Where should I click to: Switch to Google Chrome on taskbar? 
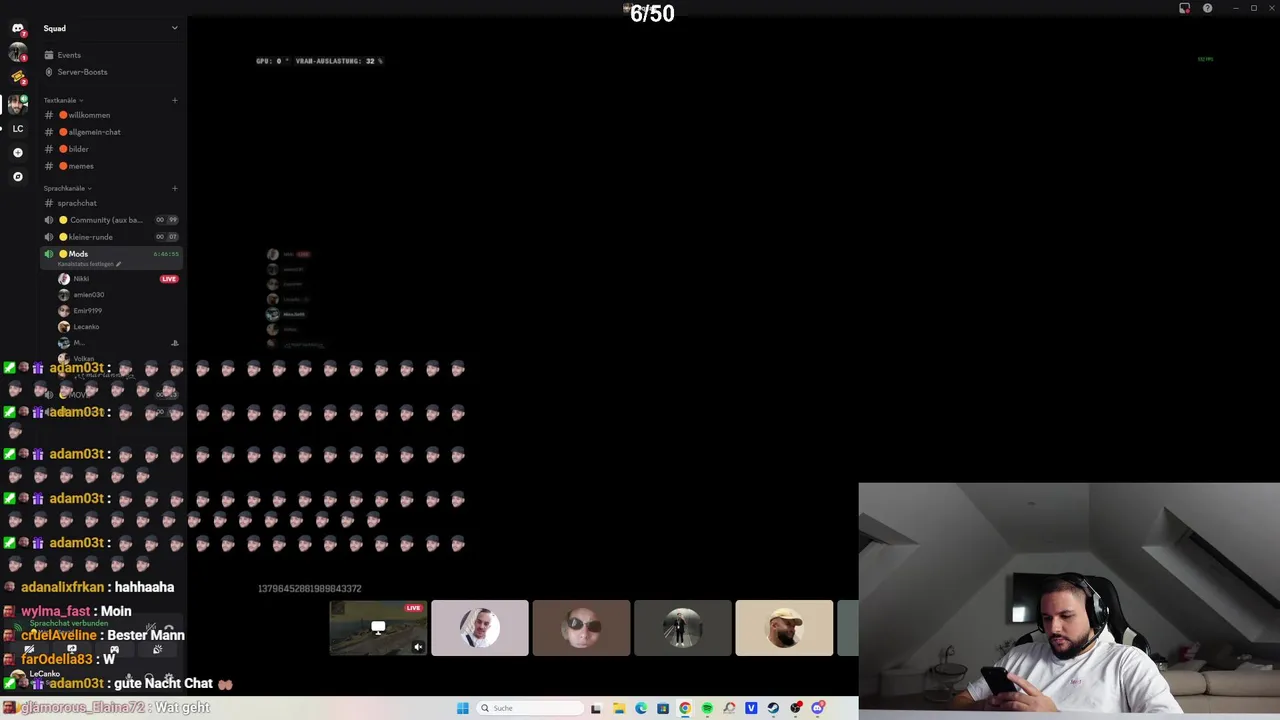coord(685,708)
